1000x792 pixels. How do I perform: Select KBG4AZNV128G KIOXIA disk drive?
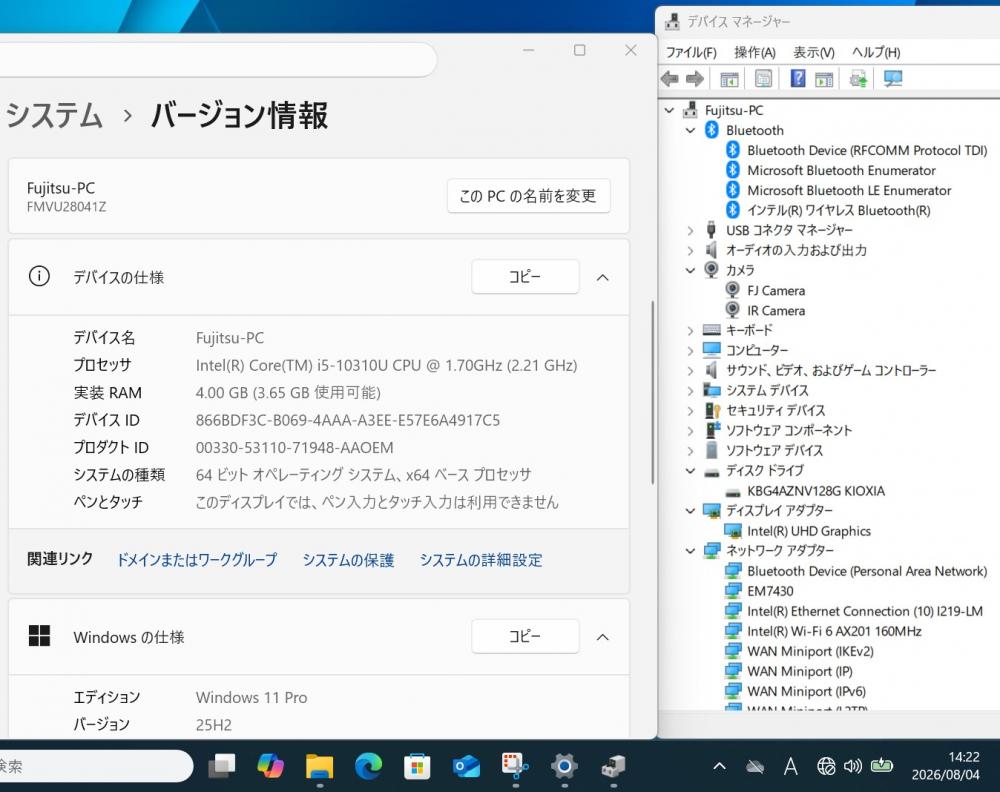pos(816,491)
